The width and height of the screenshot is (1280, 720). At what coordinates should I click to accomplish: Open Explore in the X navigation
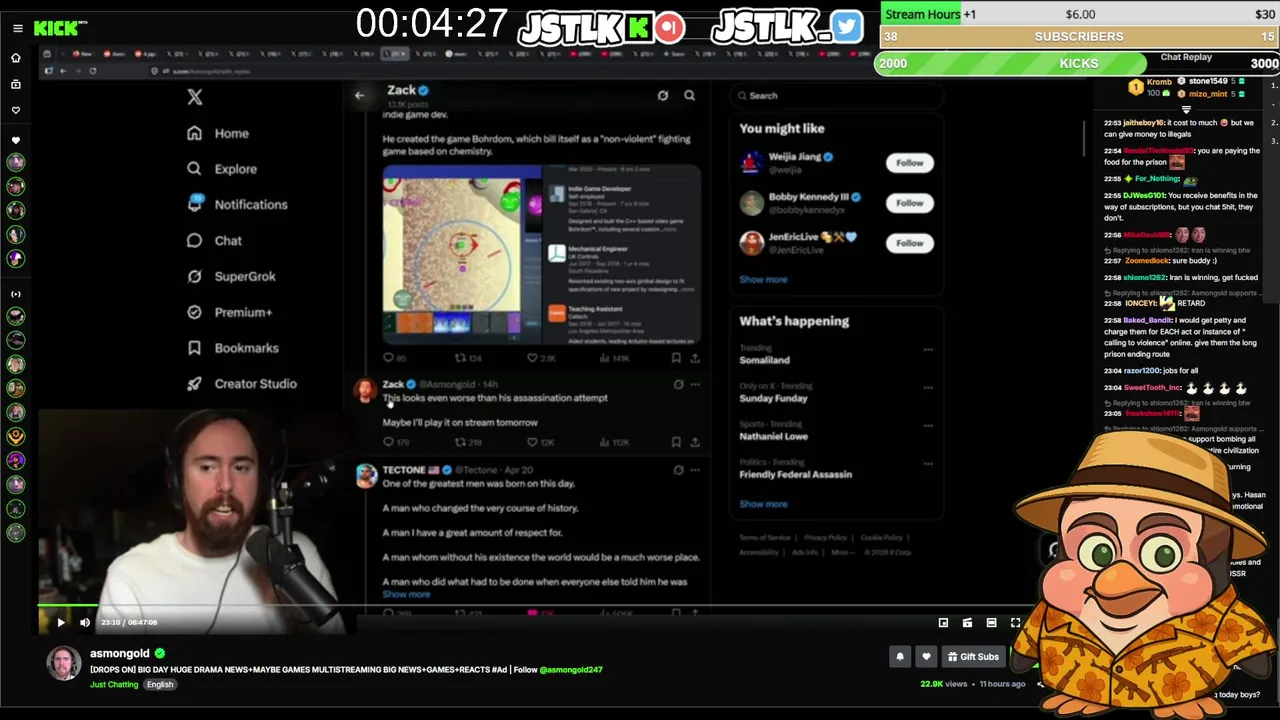click(222, 169)
